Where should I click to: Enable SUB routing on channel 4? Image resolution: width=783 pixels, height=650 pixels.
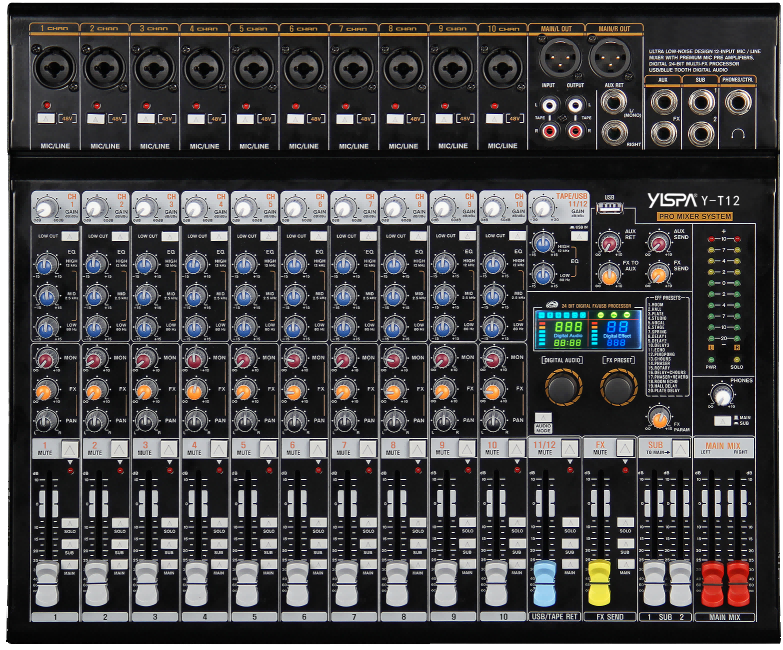click(219, 544)
